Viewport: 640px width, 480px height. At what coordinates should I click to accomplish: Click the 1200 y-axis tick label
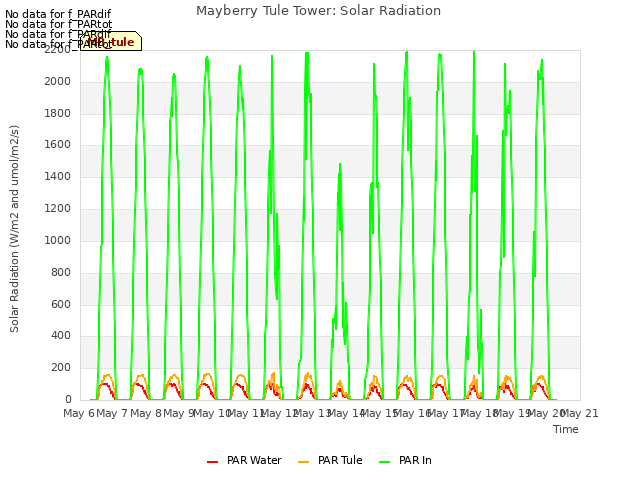[x=58, y=209]
